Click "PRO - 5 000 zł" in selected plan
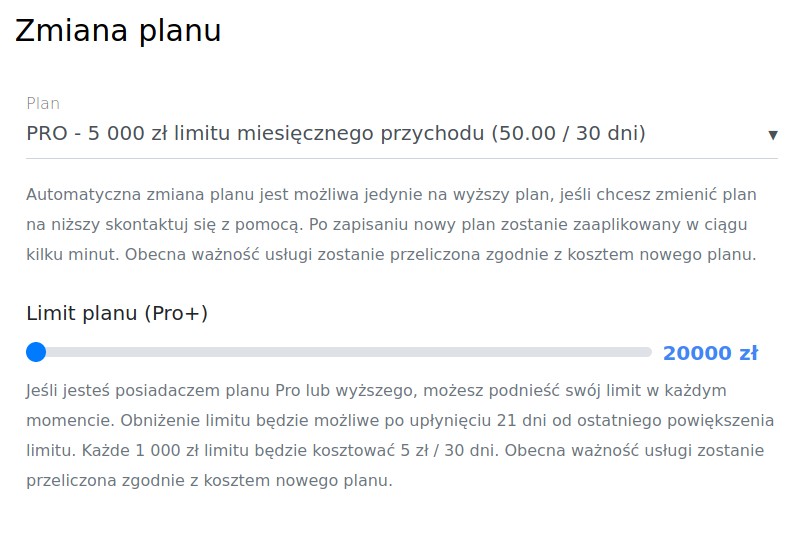812x535 pixels. pos(97,134)
